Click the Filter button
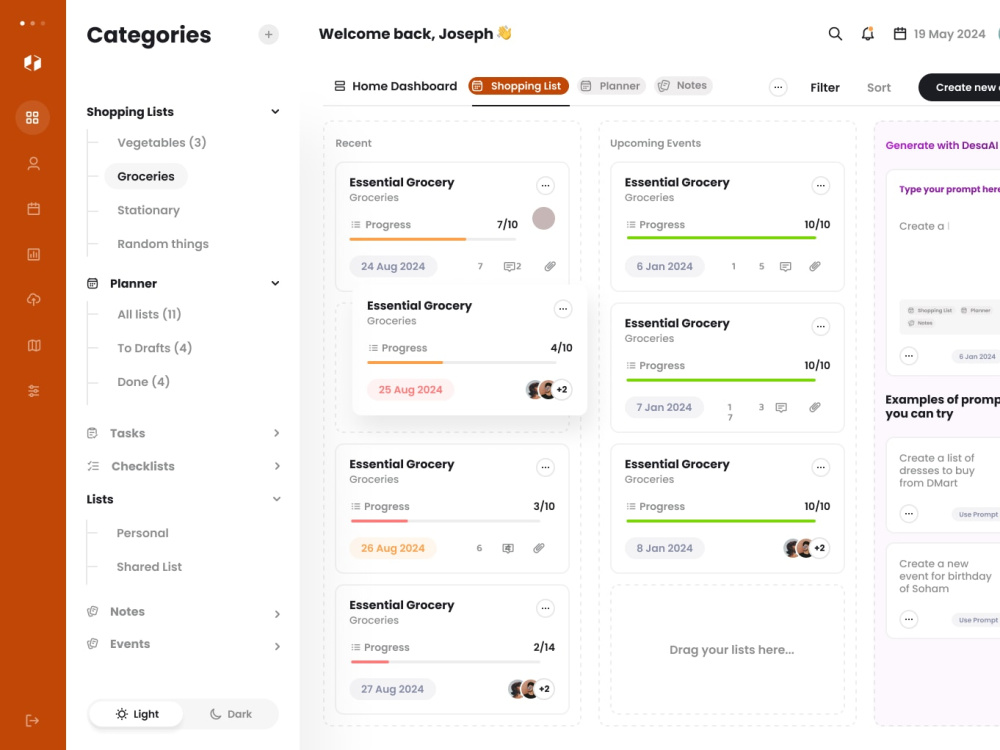 (x=825, y=87)
